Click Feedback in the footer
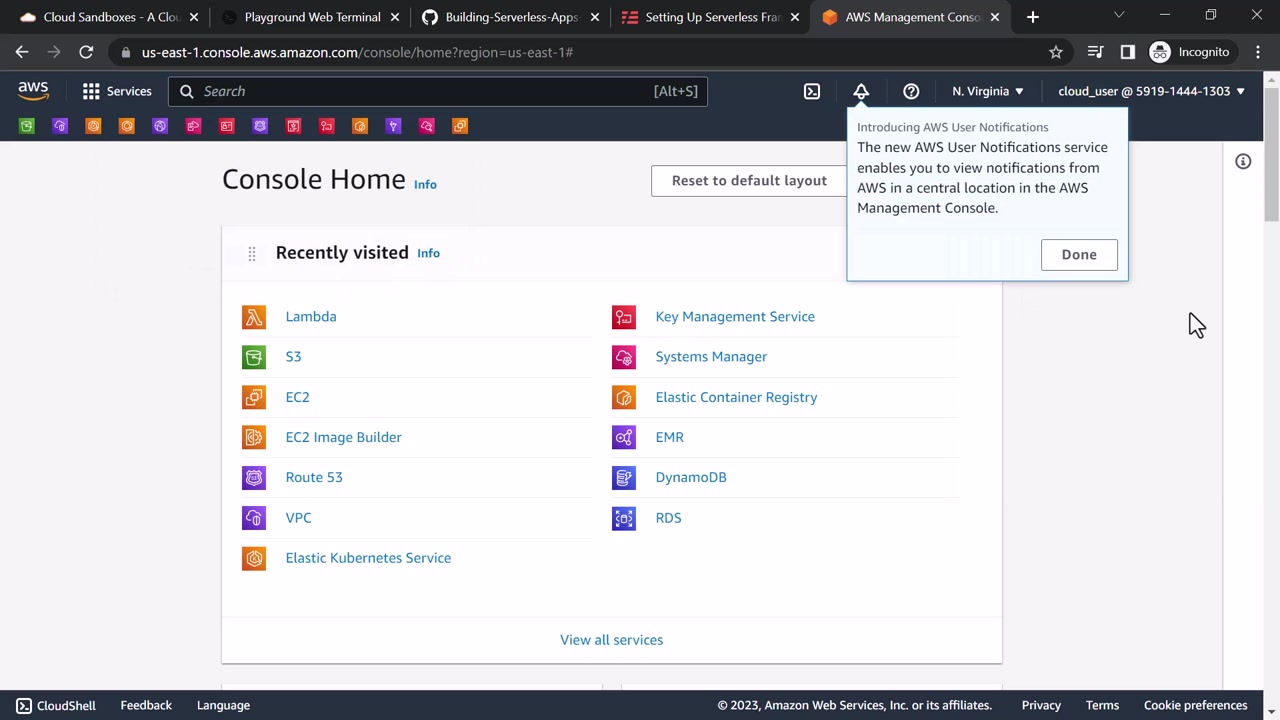The image size is (1280, 720). [x=146, y=705]
